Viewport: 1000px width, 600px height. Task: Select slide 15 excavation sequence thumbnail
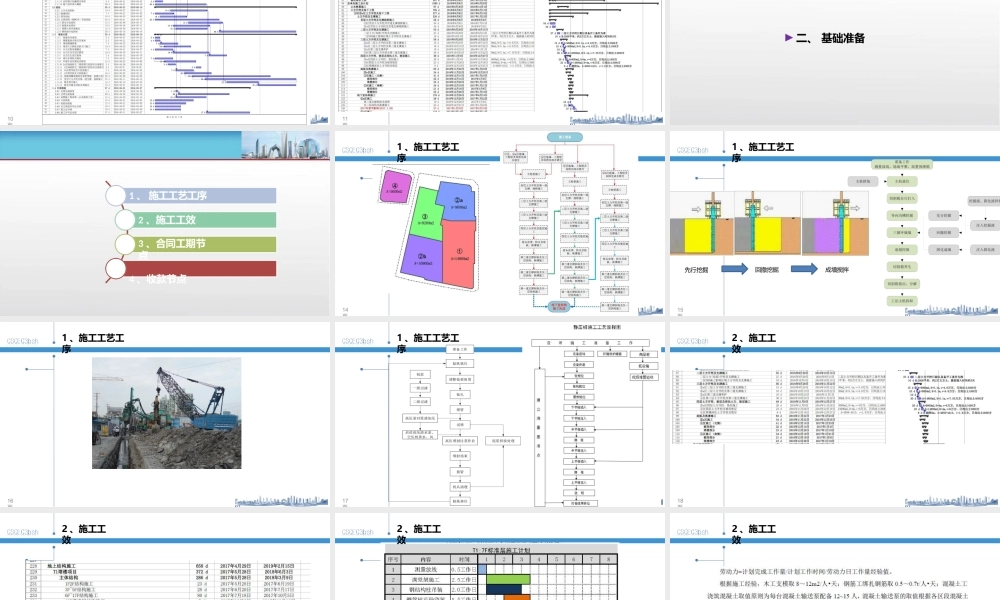point(835,224)
